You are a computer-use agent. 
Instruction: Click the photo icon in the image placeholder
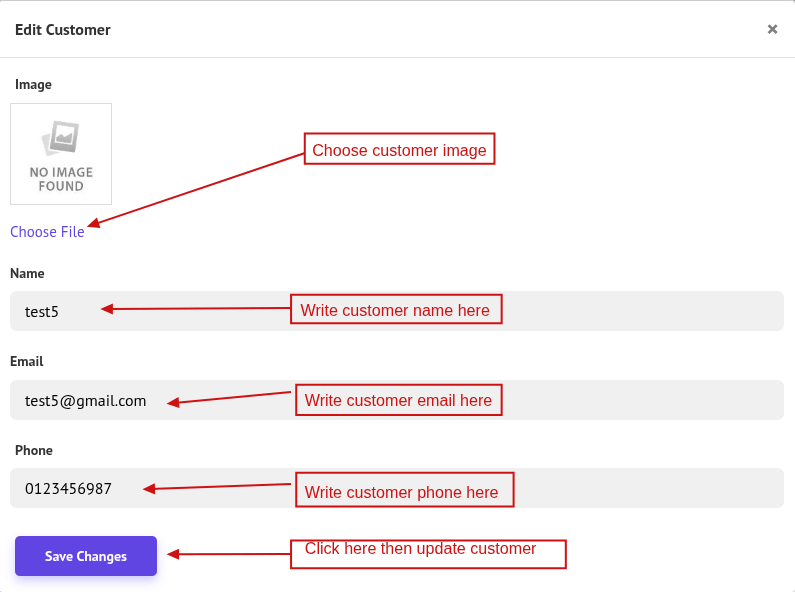tap(61, 137)
